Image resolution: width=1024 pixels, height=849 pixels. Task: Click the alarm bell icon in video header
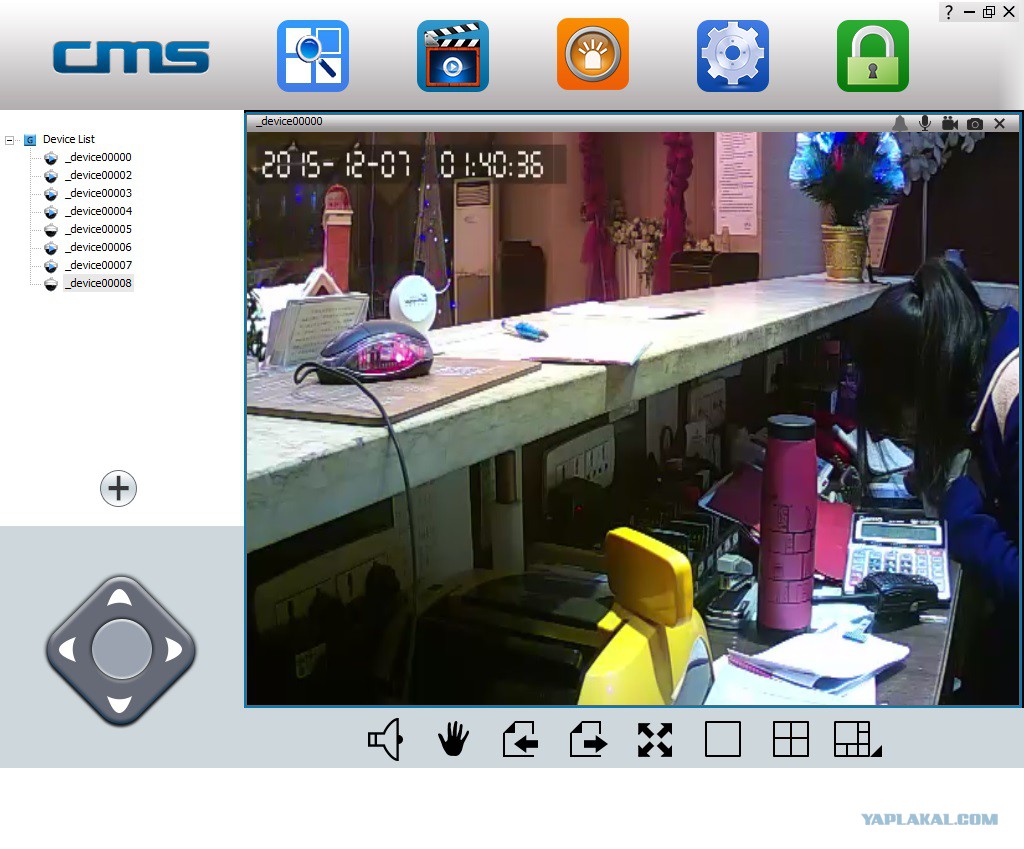900,123
